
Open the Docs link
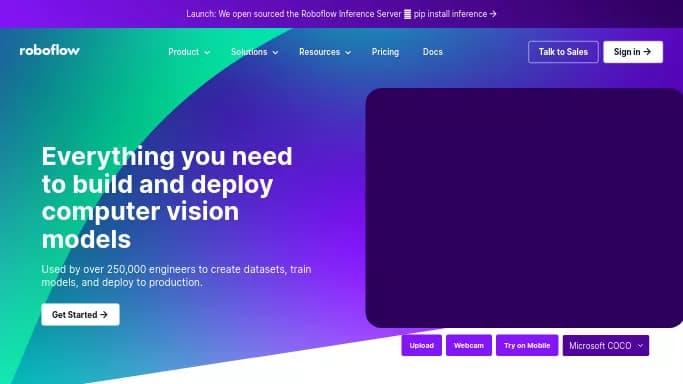coord(433,52)
